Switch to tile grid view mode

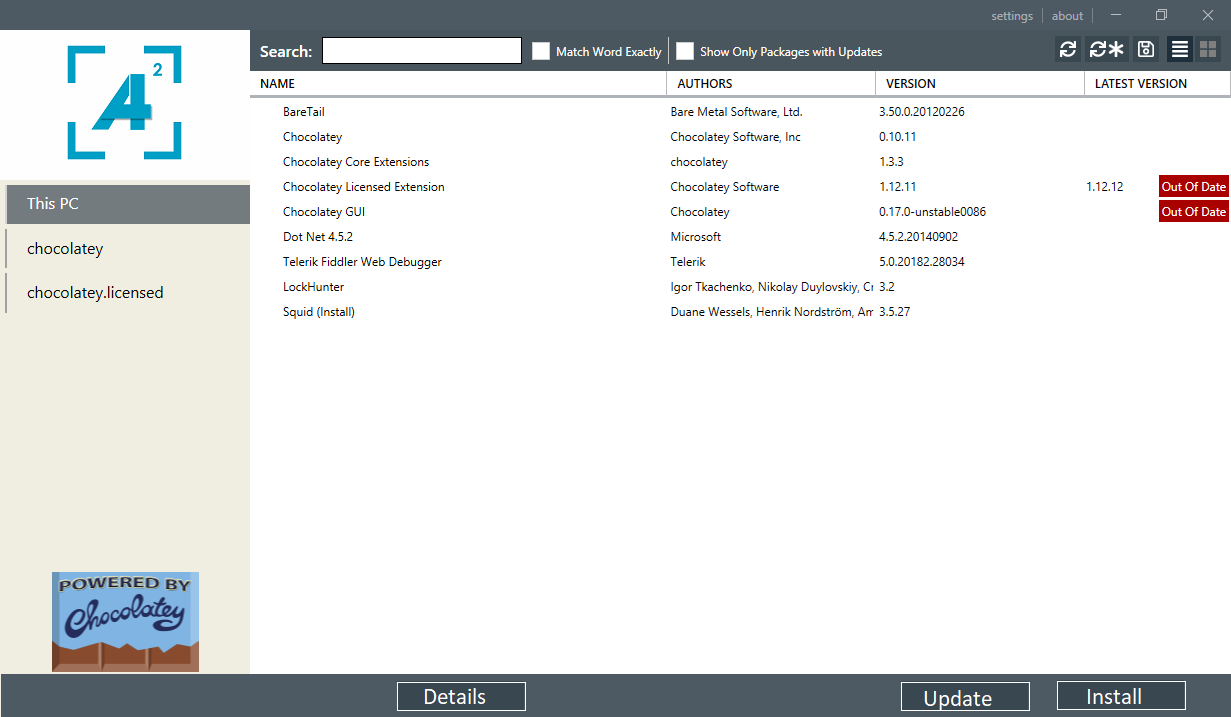click(x=1208, y=49)
